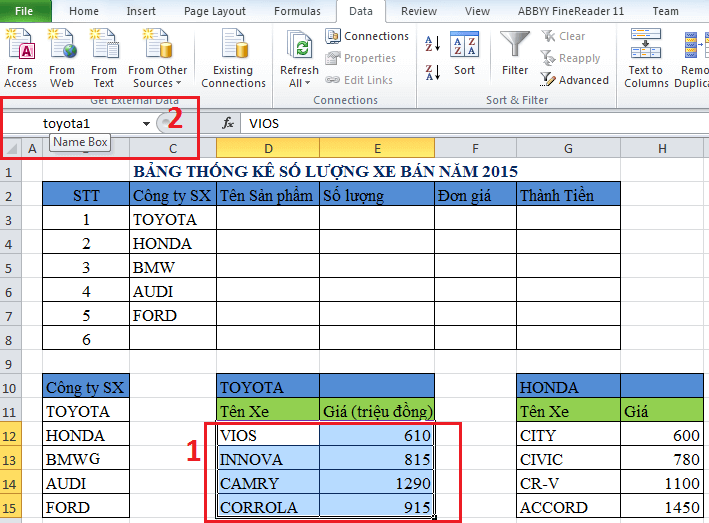Open workbook Connections
Viewport: 709px width, 523px height.
coord(367,36)
